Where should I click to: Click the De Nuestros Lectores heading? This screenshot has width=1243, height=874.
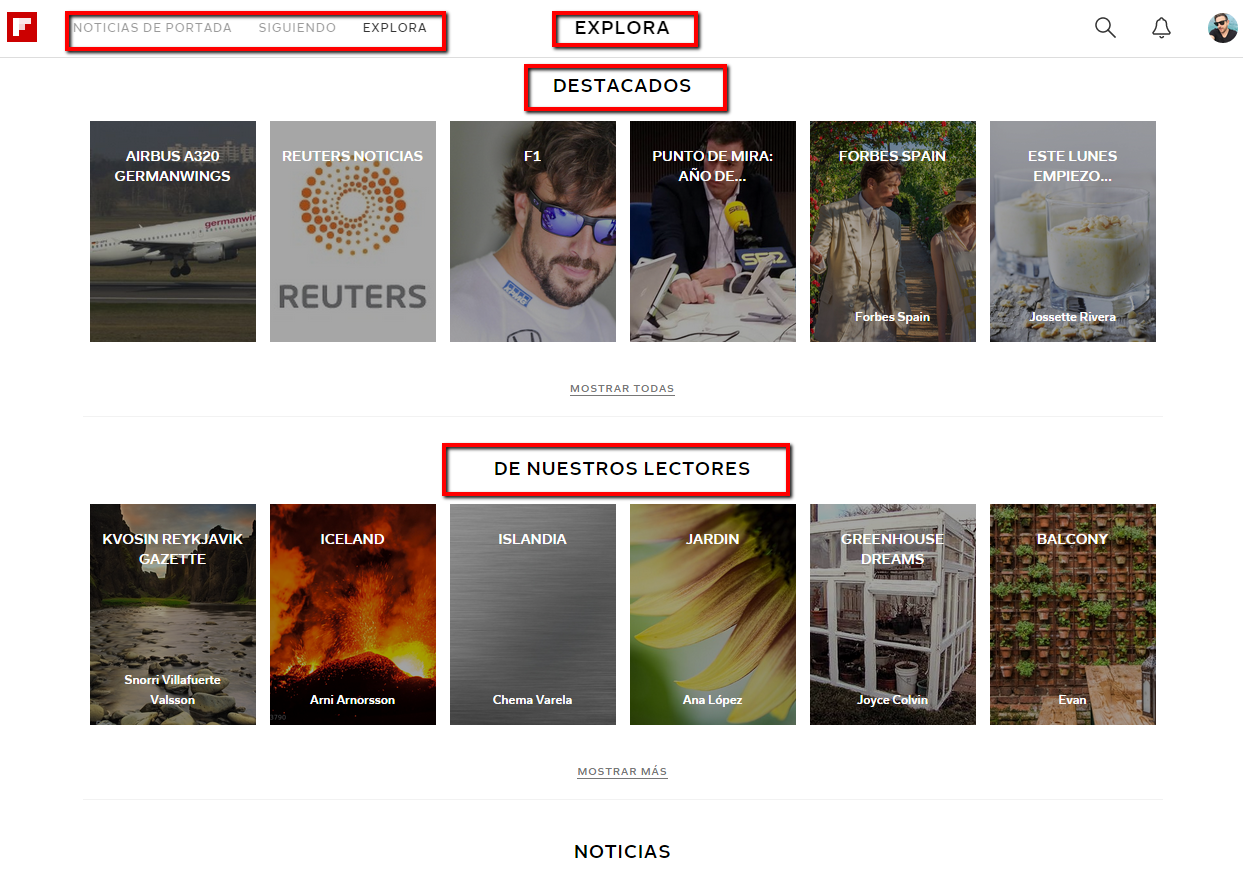tap(622, 469)
